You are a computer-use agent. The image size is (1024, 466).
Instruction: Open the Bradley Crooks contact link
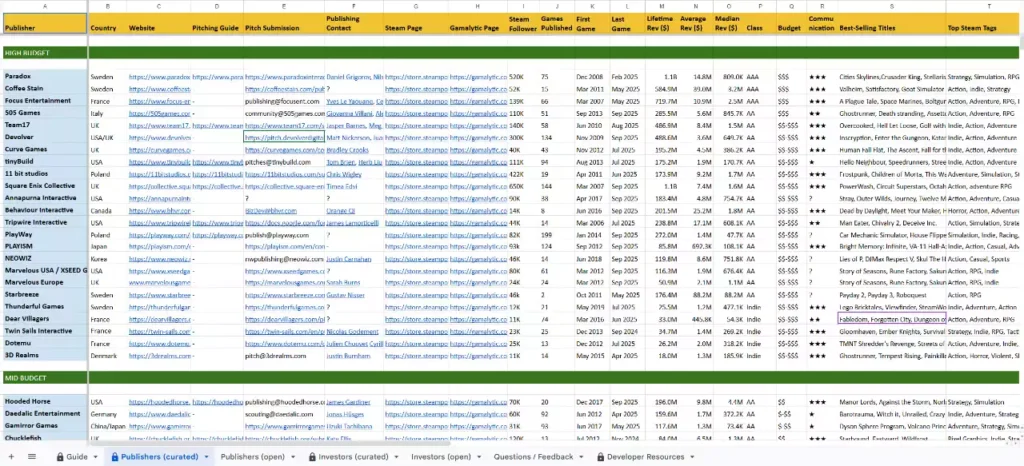point(347,150)
